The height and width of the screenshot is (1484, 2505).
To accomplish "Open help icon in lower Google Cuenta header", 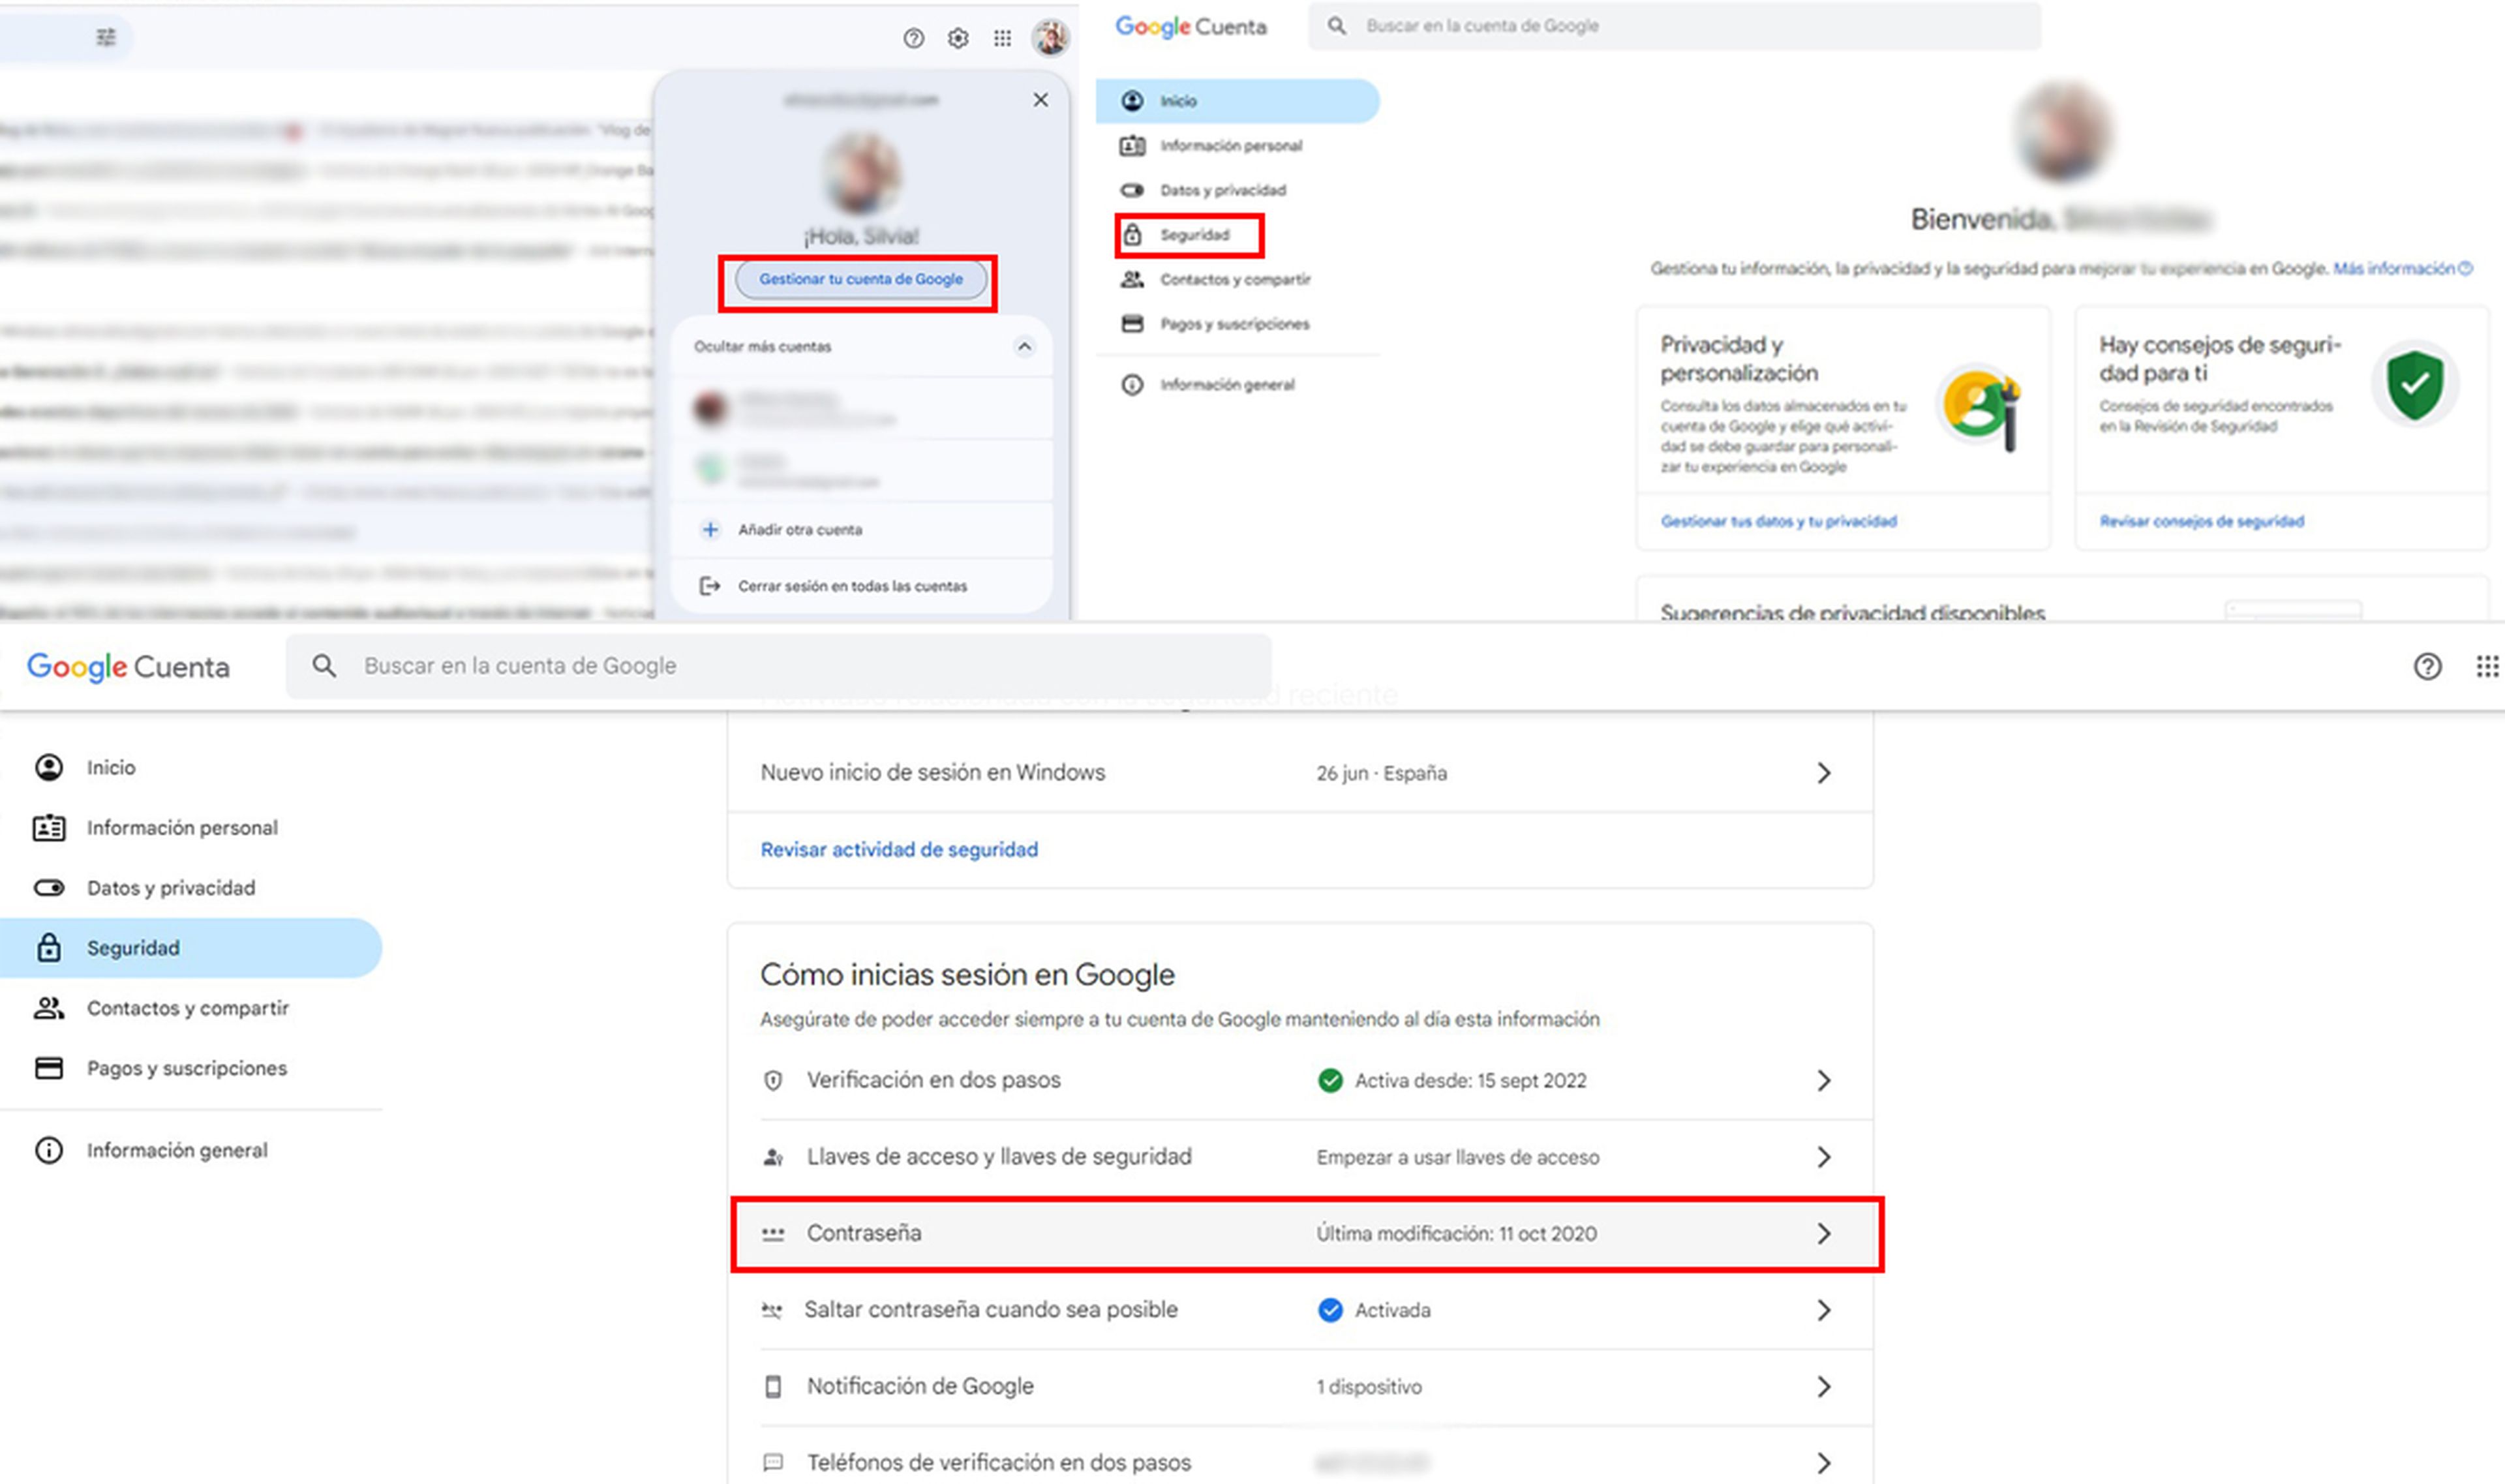I will point(2427,667).
